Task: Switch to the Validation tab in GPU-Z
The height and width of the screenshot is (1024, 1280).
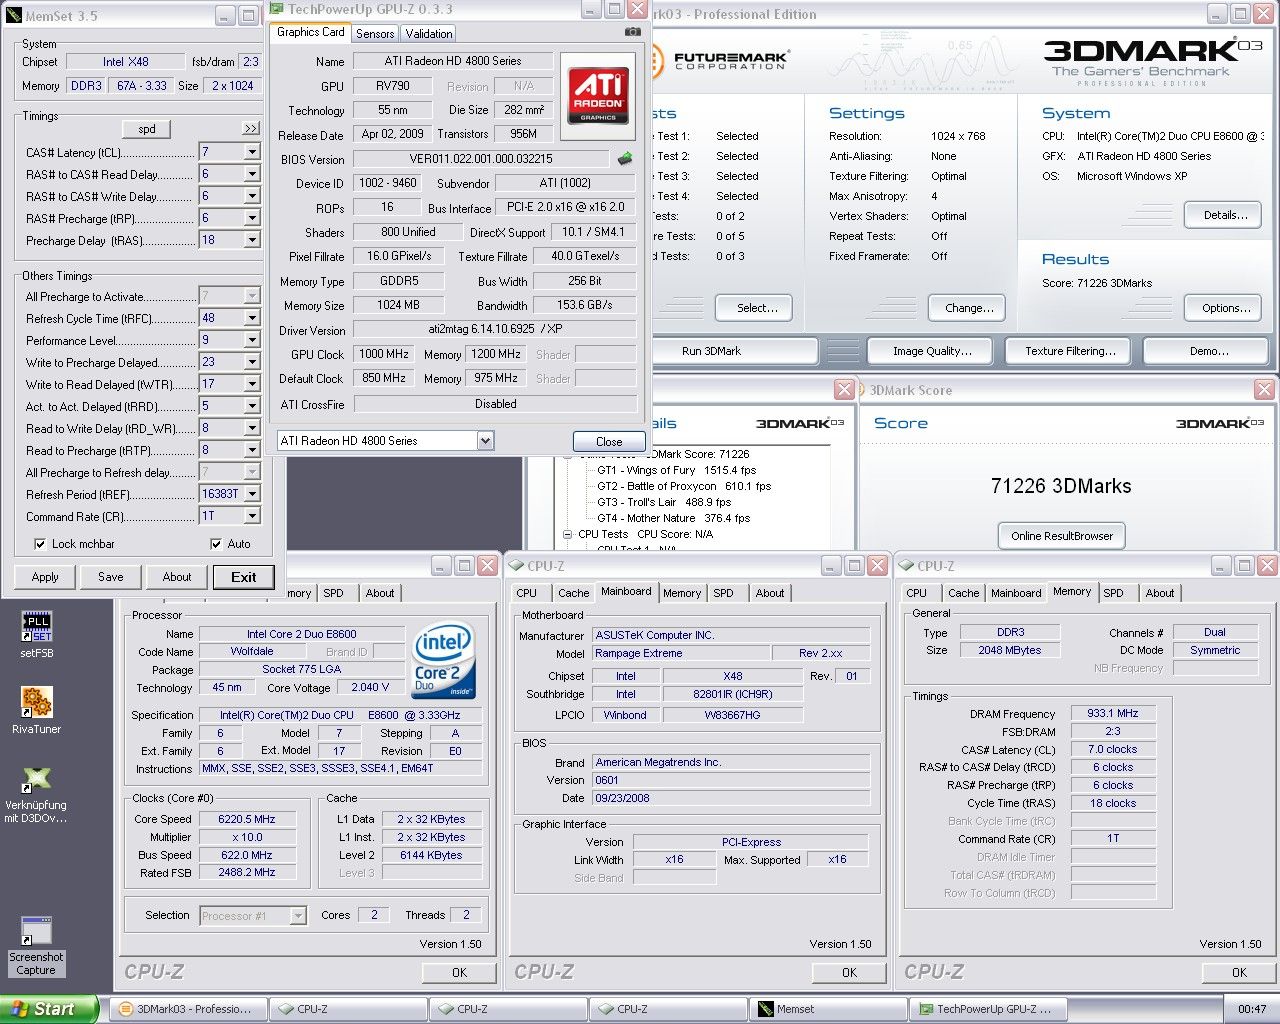Action: (x=429, y=33)
